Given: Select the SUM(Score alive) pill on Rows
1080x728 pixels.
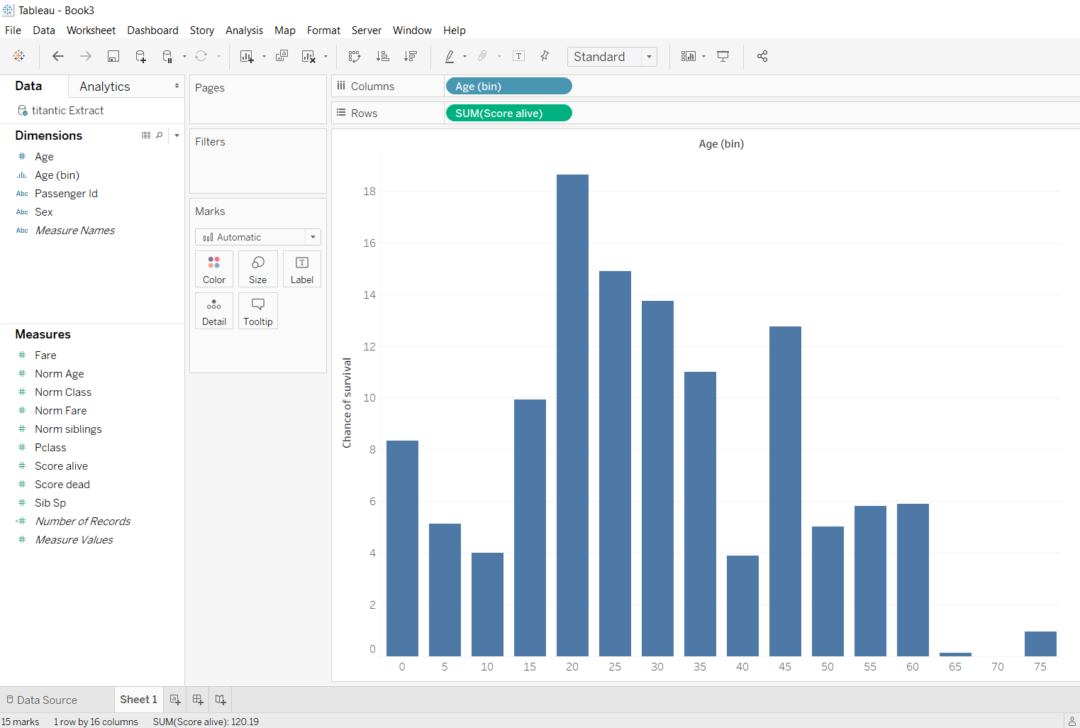Looking at the screenshot, I should (x=508, y=112).
